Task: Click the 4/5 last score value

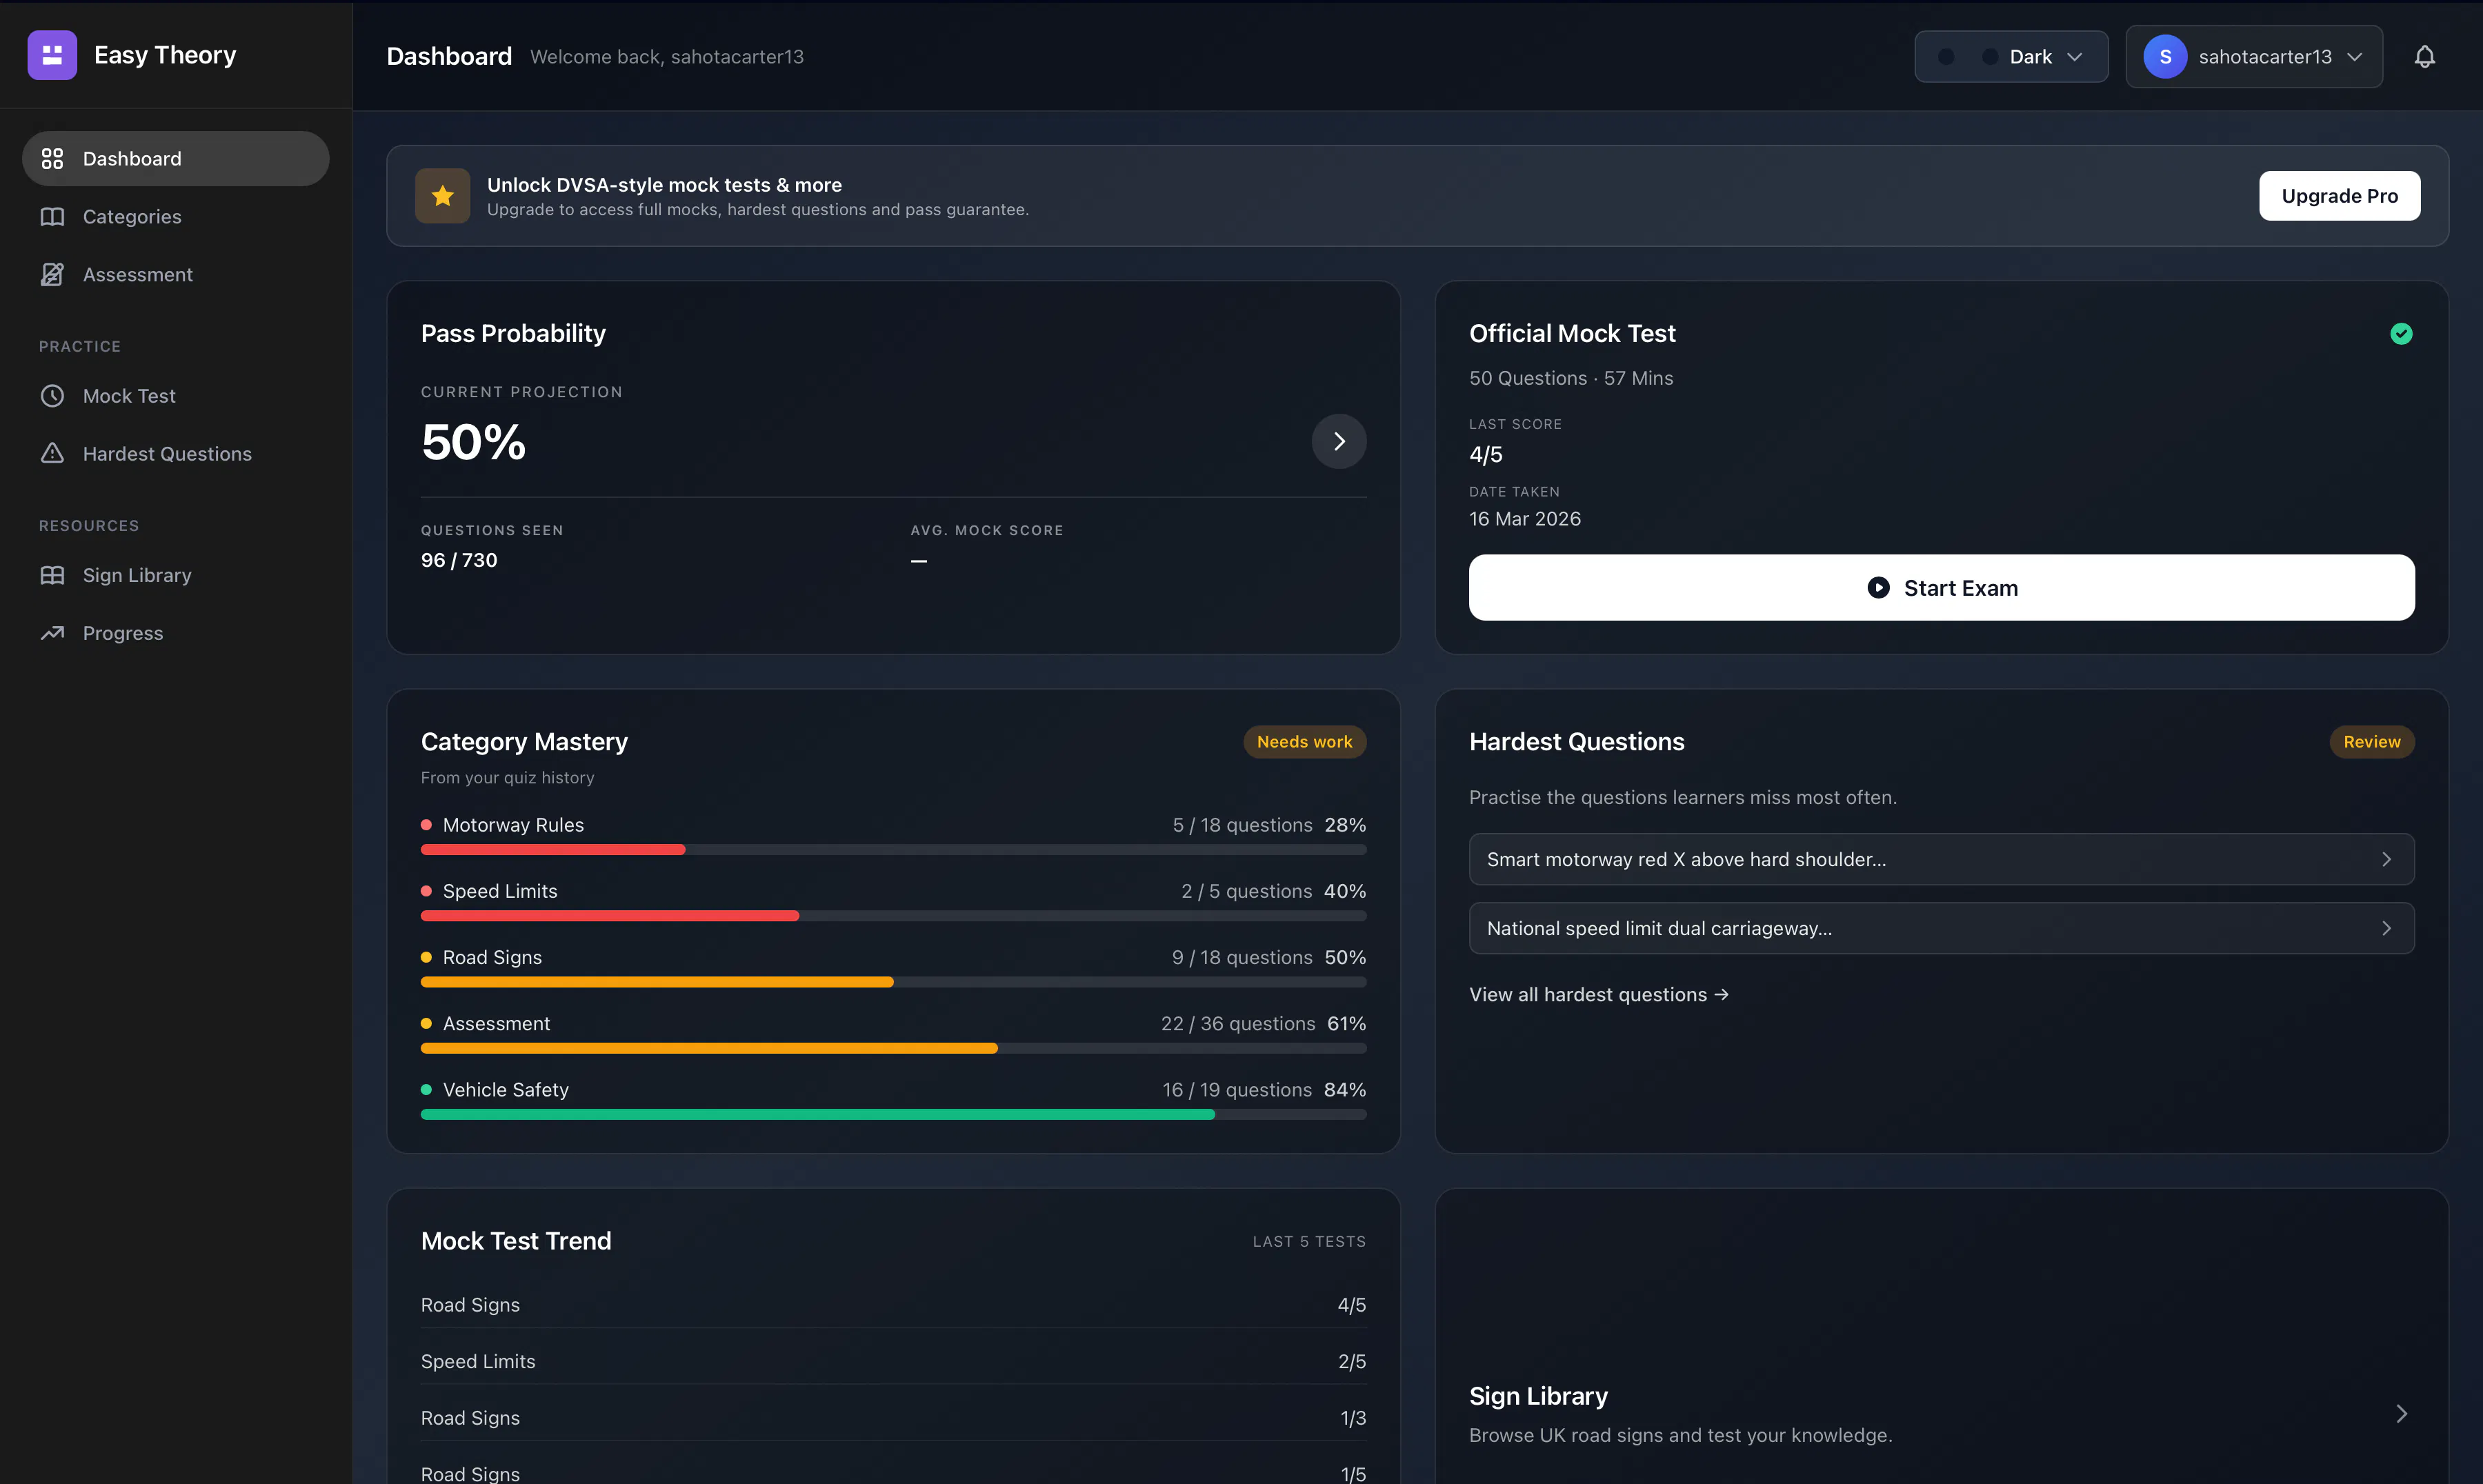Action: (1486, 455)
